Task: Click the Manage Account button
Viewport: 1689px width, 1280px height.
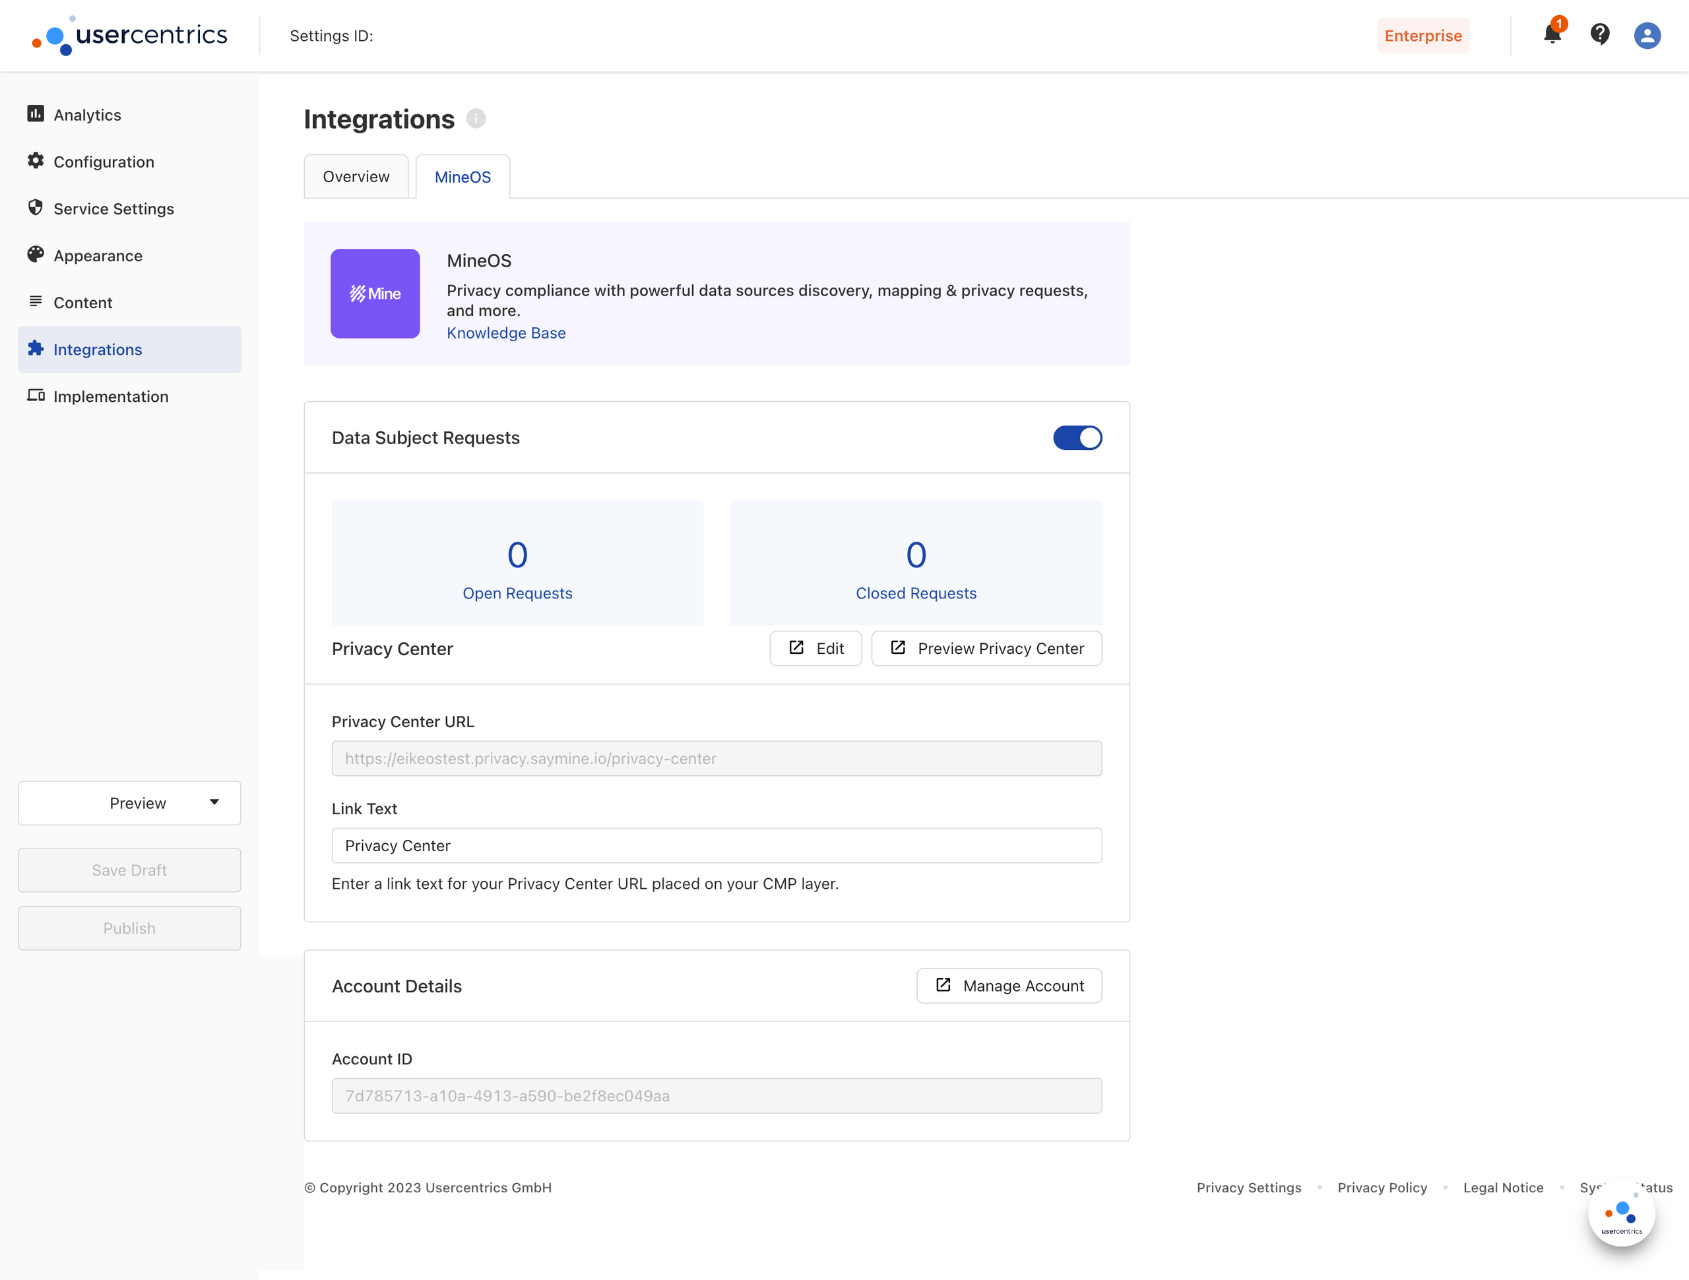Action: pos(1009,986)
